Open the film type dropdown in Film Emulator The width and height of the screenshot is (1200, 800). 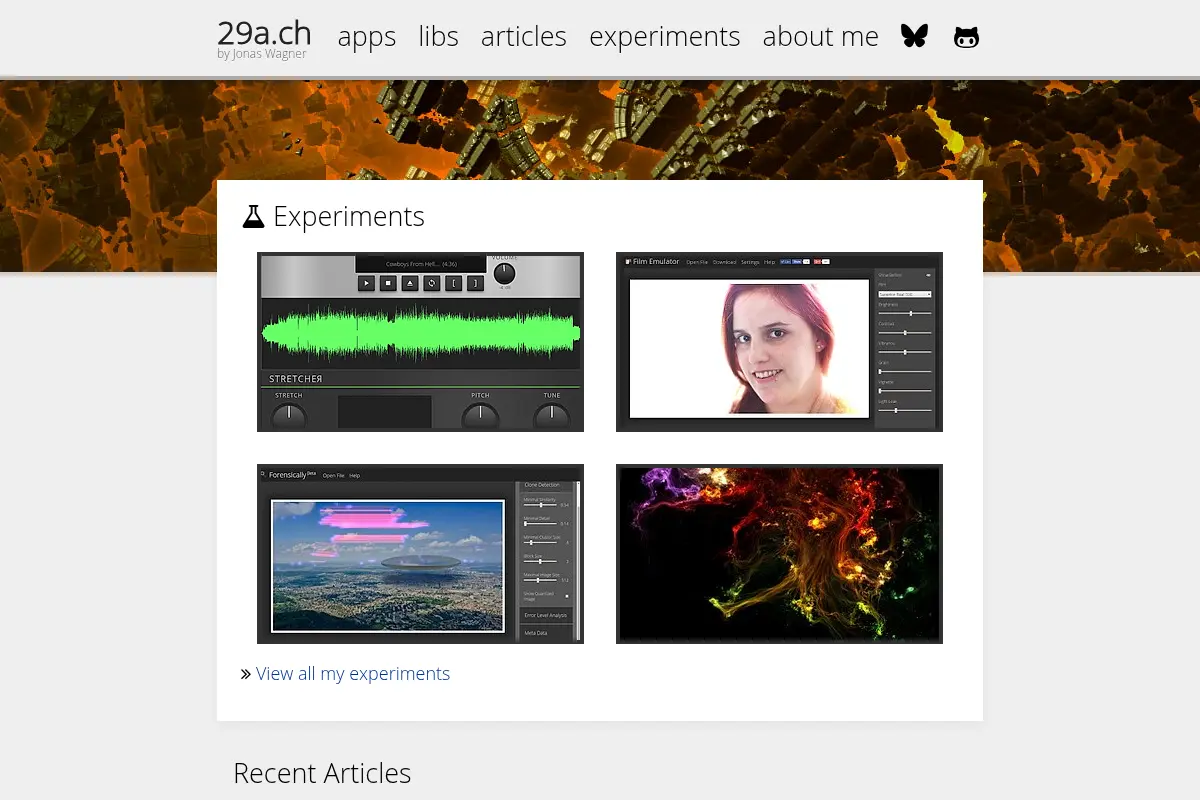coord(904,294)
